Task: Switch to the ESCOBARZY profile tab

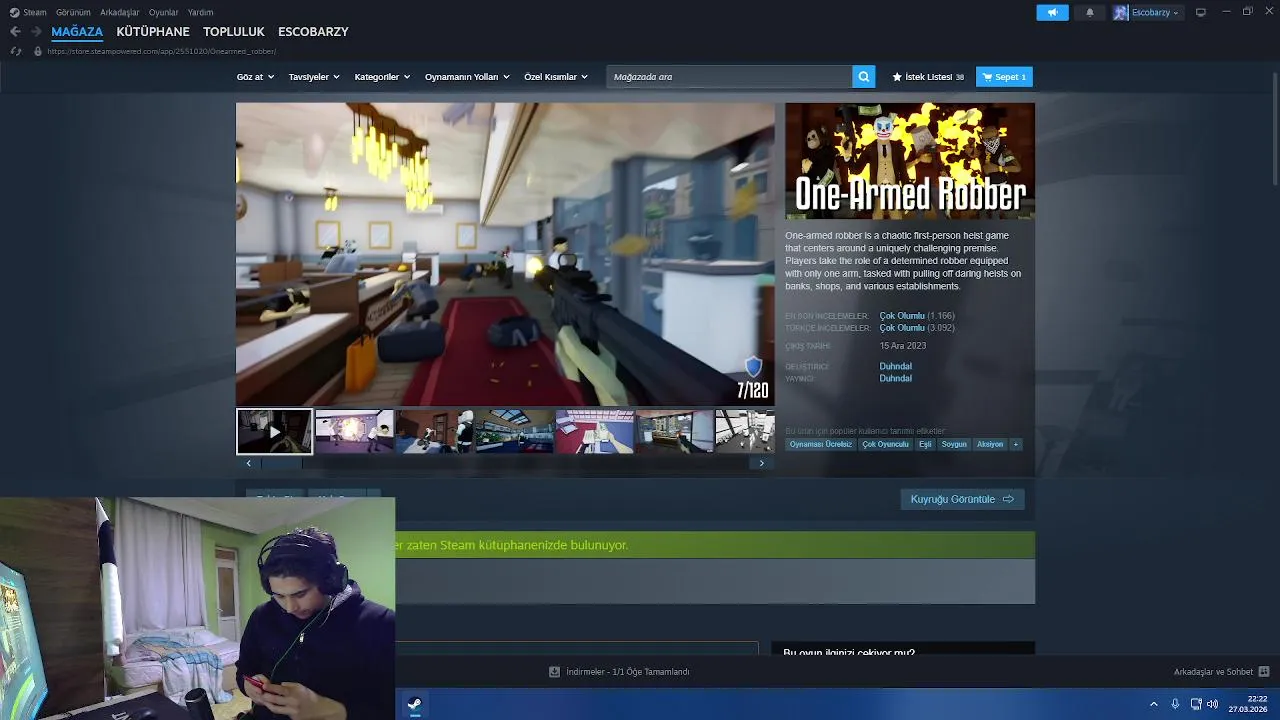Action: [x=313, y=32]
